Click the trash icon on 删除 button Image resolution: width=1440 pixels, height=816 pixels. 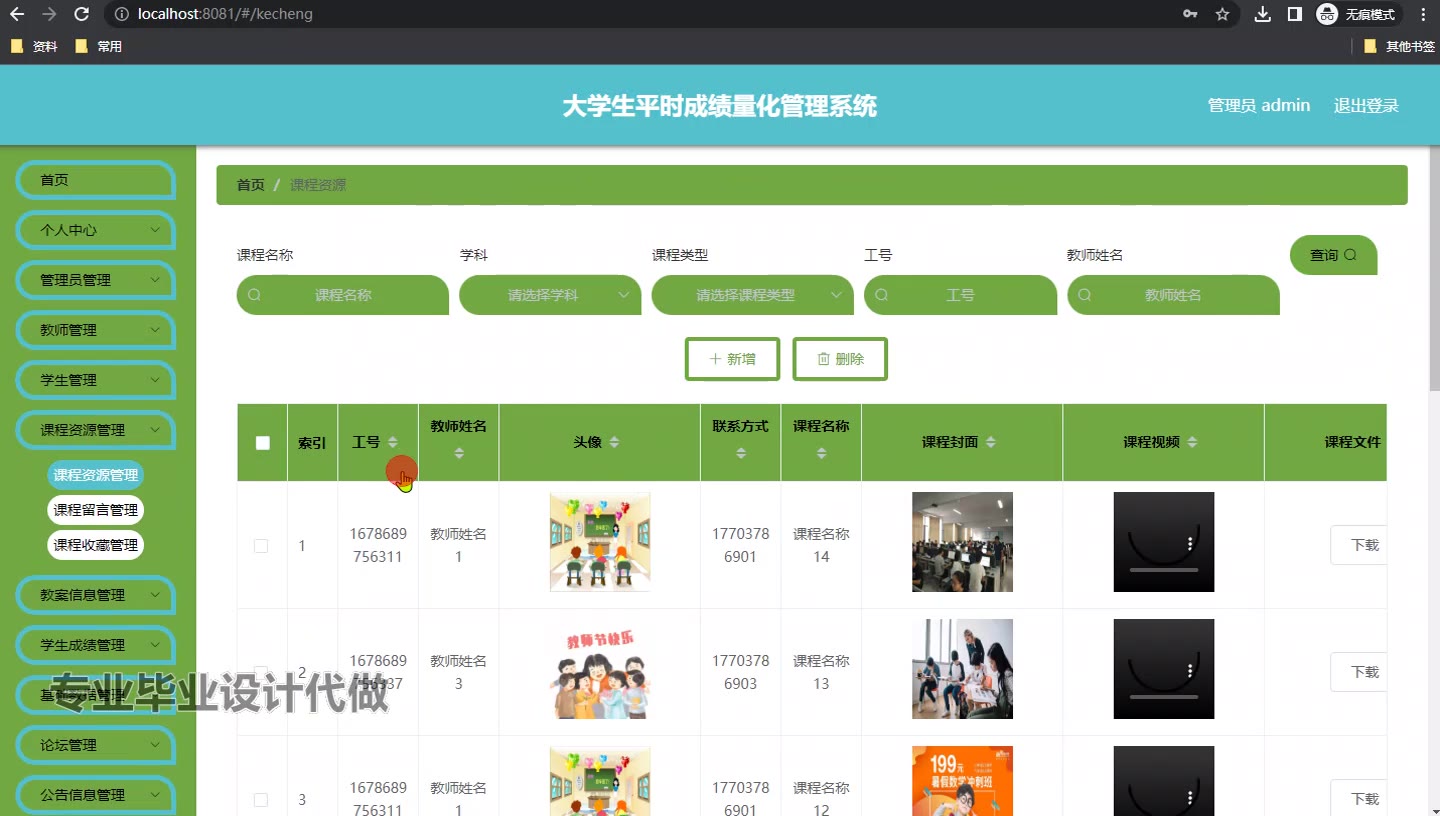[x=824, y=359]
